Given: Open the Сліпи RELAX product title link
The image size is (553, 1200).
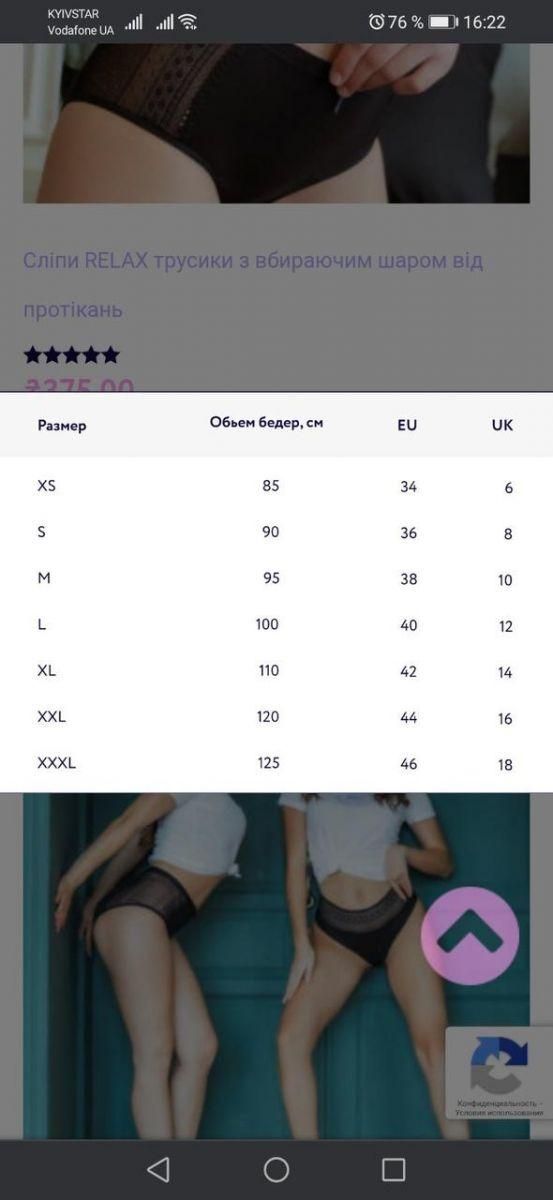Looking at the screenshot, I should (253, 285).
